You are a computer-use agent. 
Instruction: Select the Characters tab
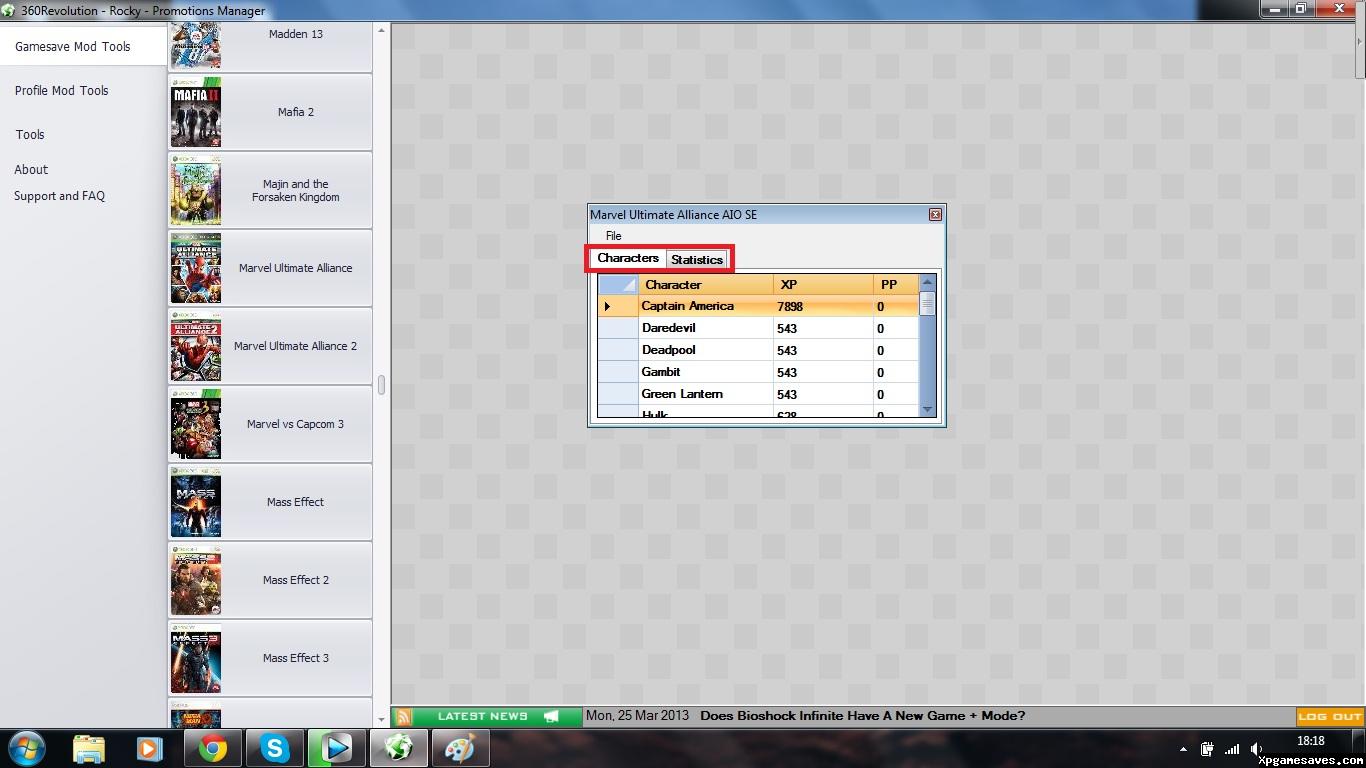tap(628, 258)
